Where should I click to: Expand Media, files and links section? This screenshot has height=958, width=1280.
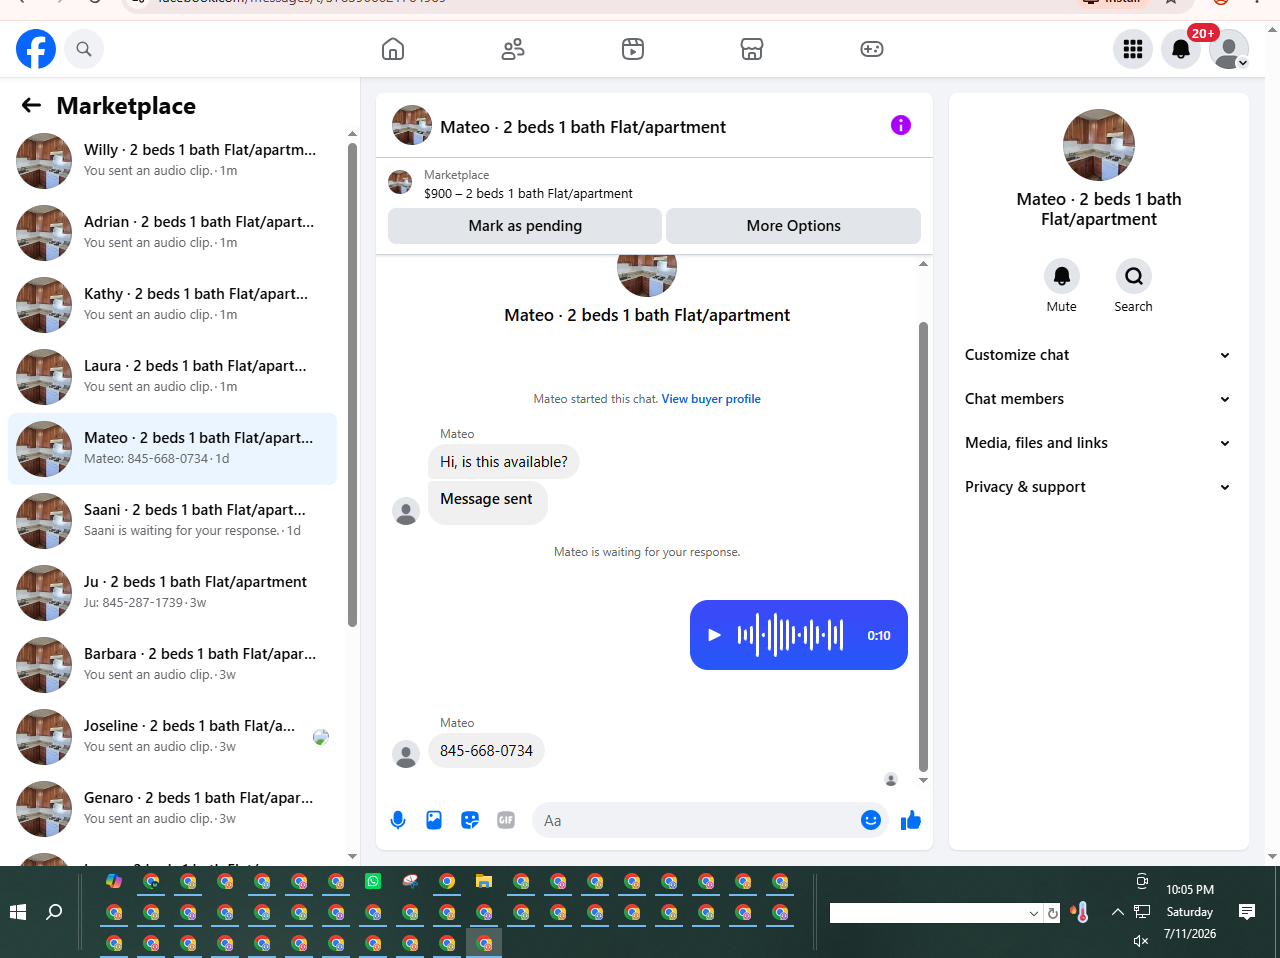click(x=1098, y=443)
